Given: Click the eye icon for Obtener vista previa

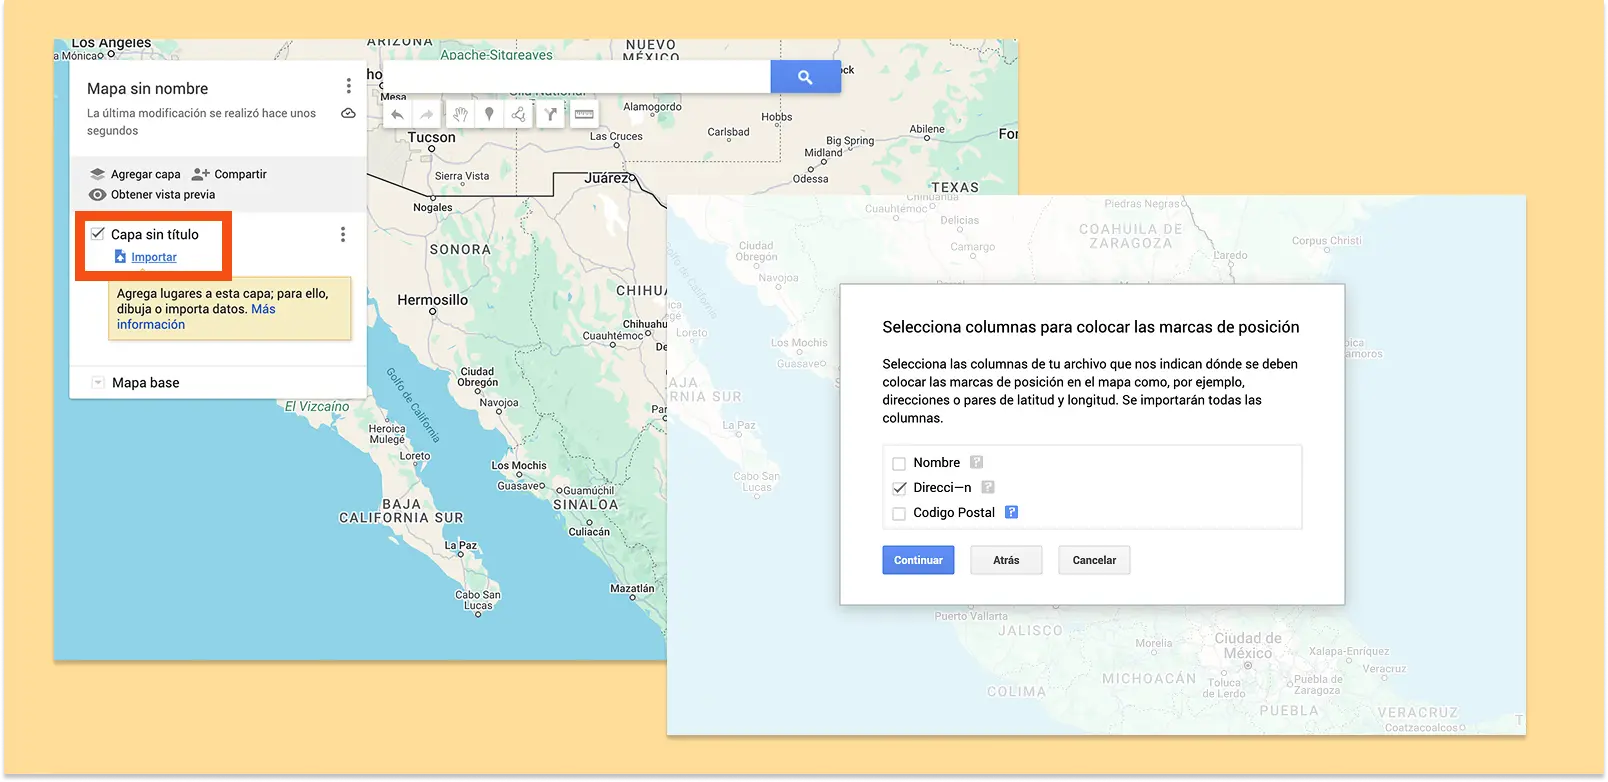Looking at the screenshot, I should (x=97, y=195).
